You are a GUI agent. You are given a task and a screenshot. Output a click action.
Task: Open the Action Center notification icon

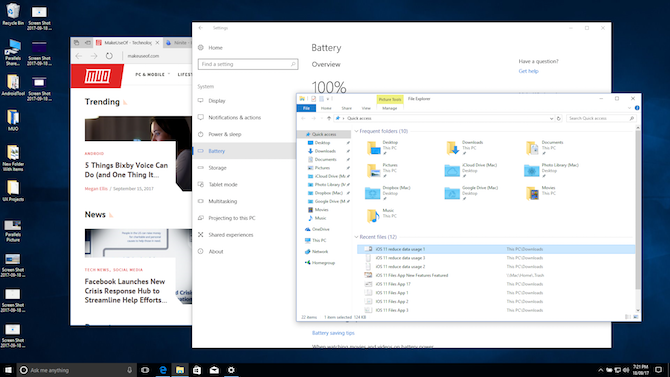pyautogui.click(x=658, y=370)
